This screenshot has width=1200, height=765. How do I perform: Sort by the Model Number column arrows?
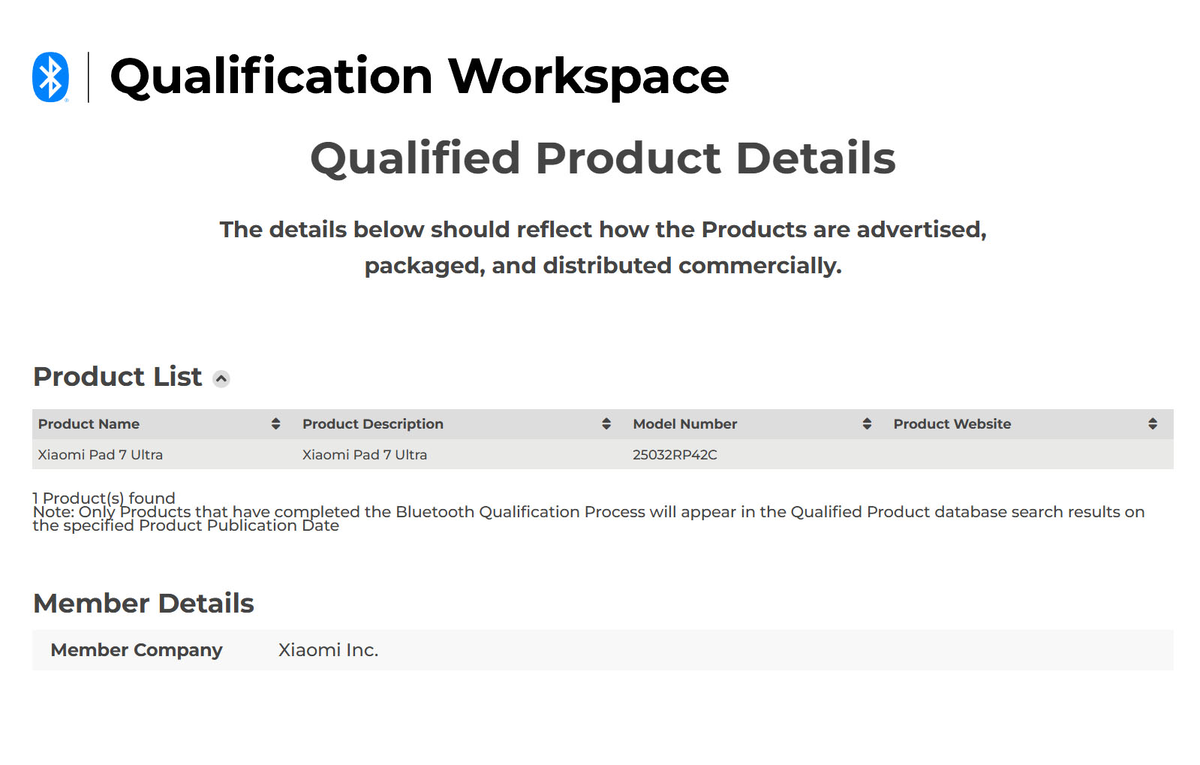(x=867, y=424)
